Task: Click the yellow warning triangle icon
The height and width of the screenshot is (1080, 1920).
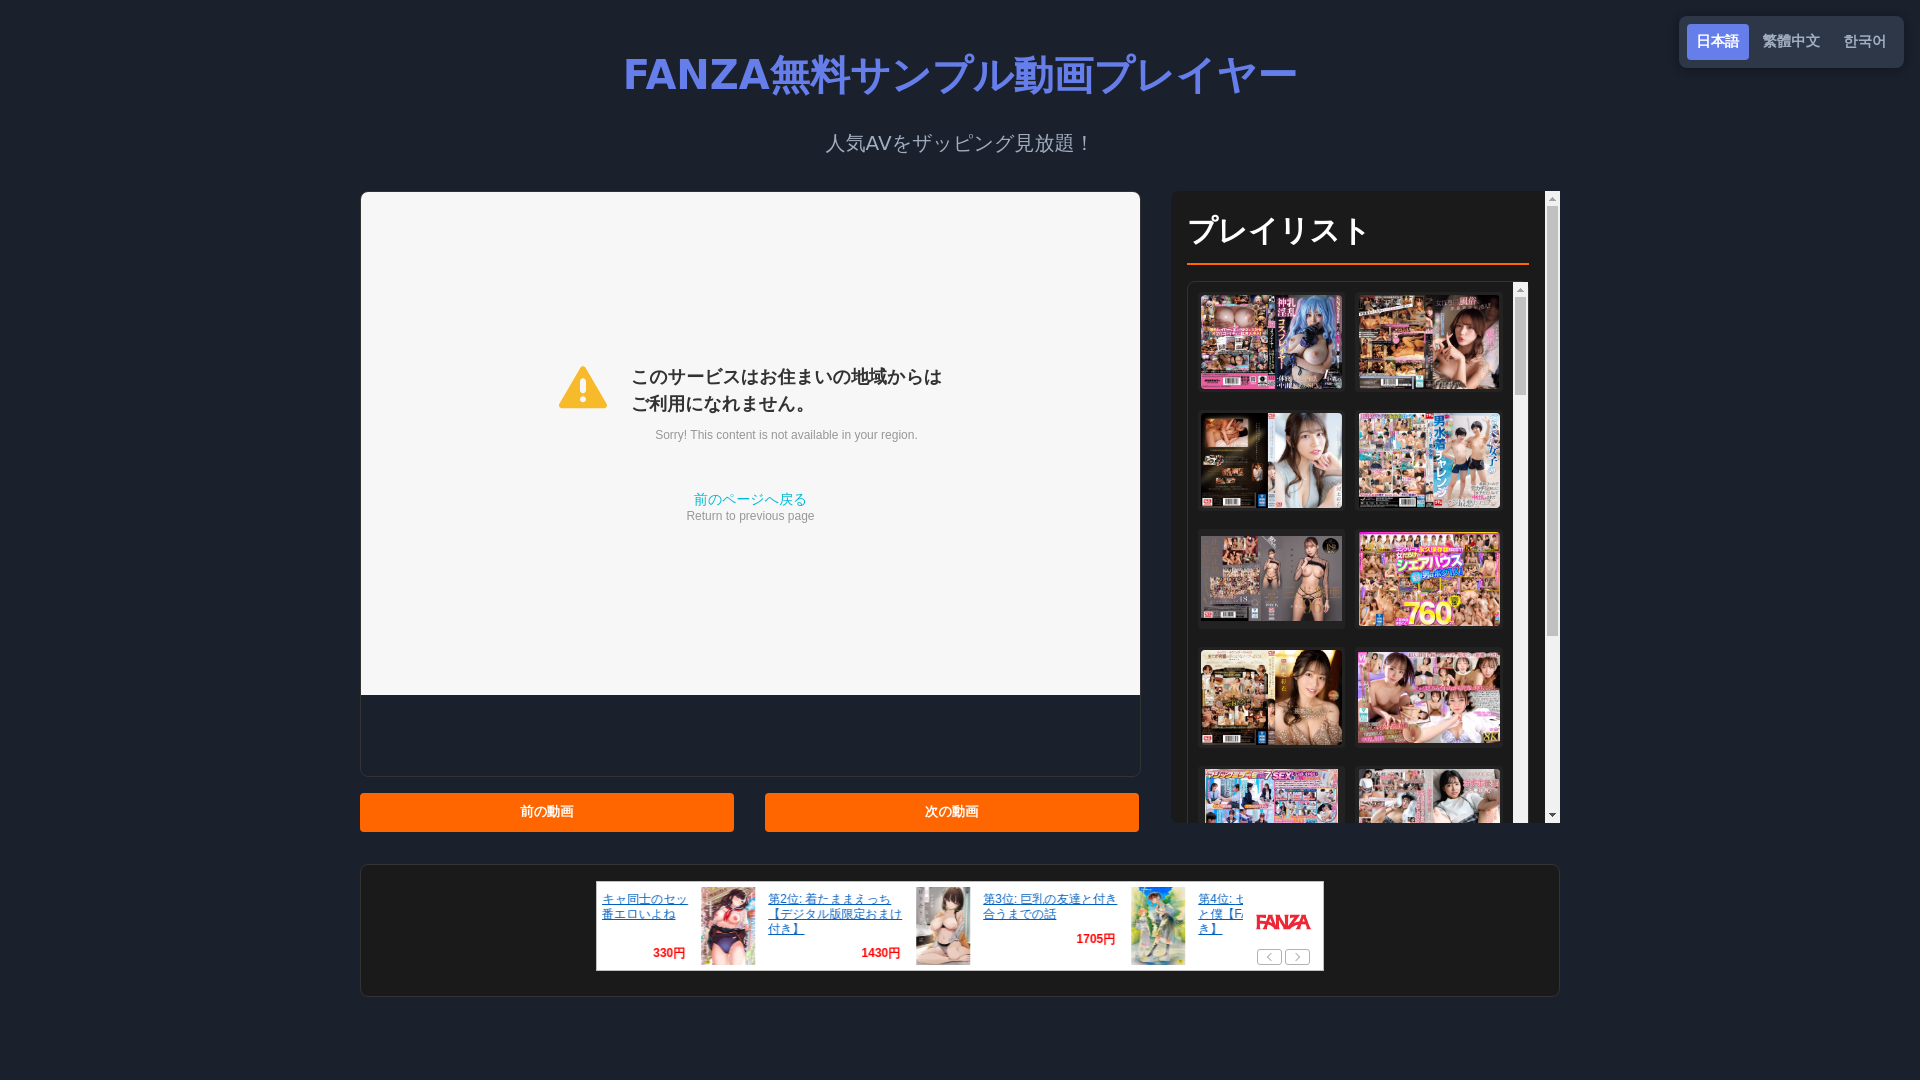Action: [x=583, y=387]
